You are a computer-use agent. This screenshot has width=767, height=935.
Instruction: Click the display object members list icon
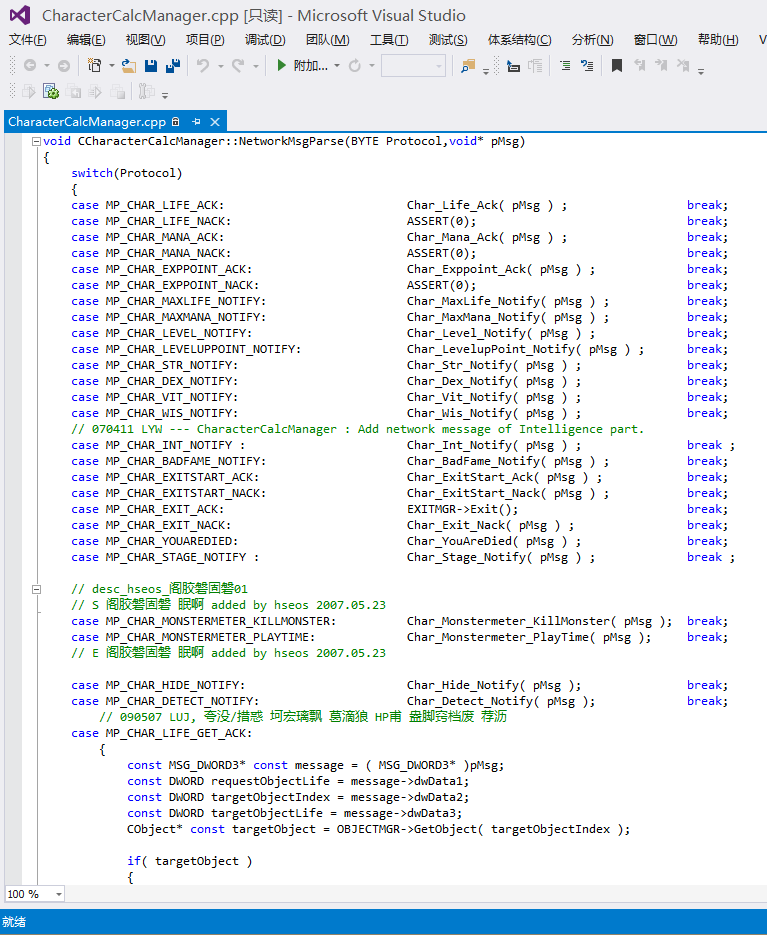513,66
